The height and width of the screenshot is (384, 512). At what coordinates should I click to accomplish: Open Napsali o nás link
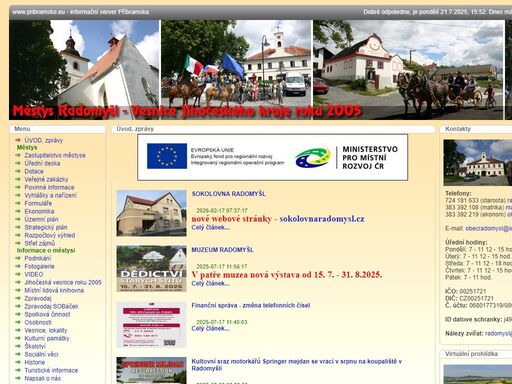click(x=43, y=378)
